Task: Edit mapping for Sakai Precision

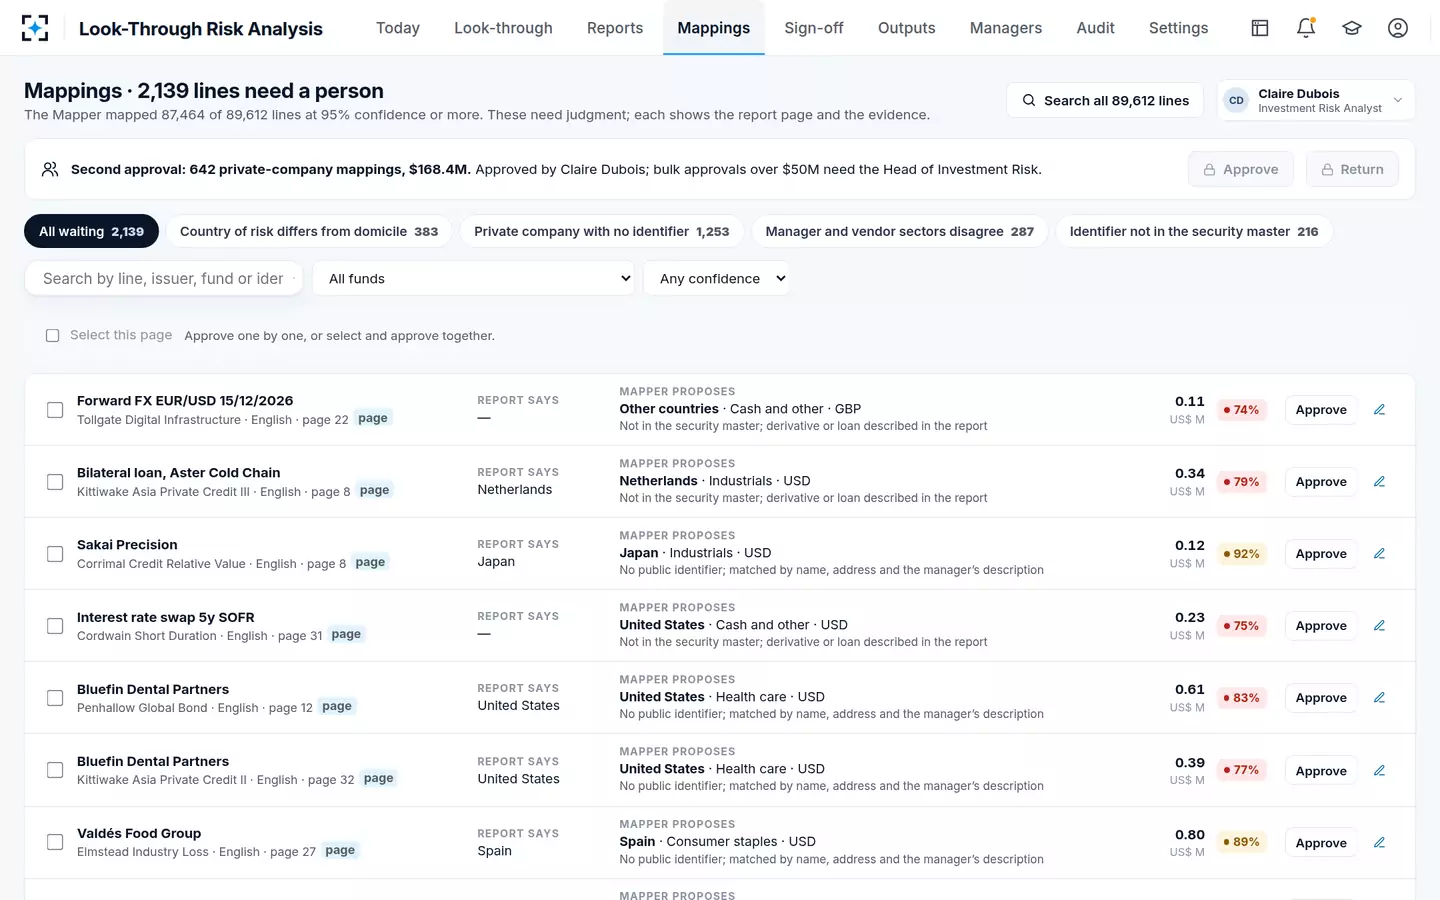Action: tap(1379, 554)
